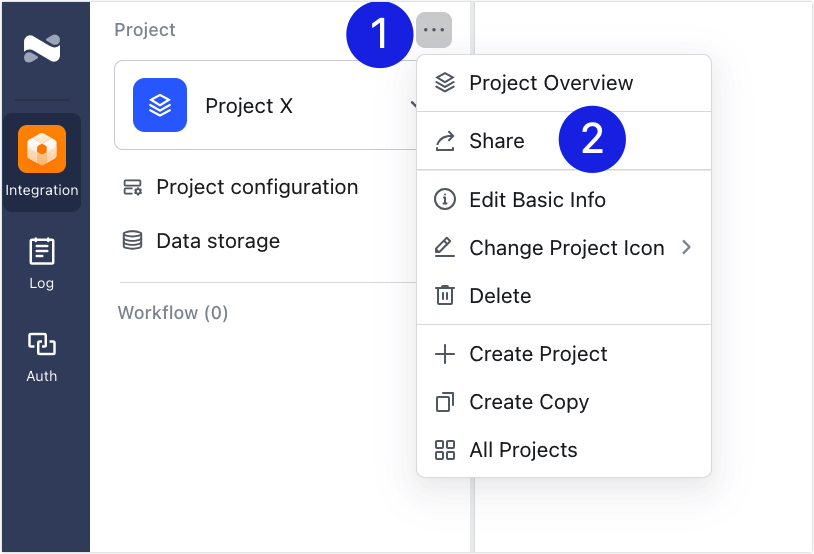This screenshot has height=554, width=814.
Task: Open All Projects from the menu
Action: tap(523, 450)
